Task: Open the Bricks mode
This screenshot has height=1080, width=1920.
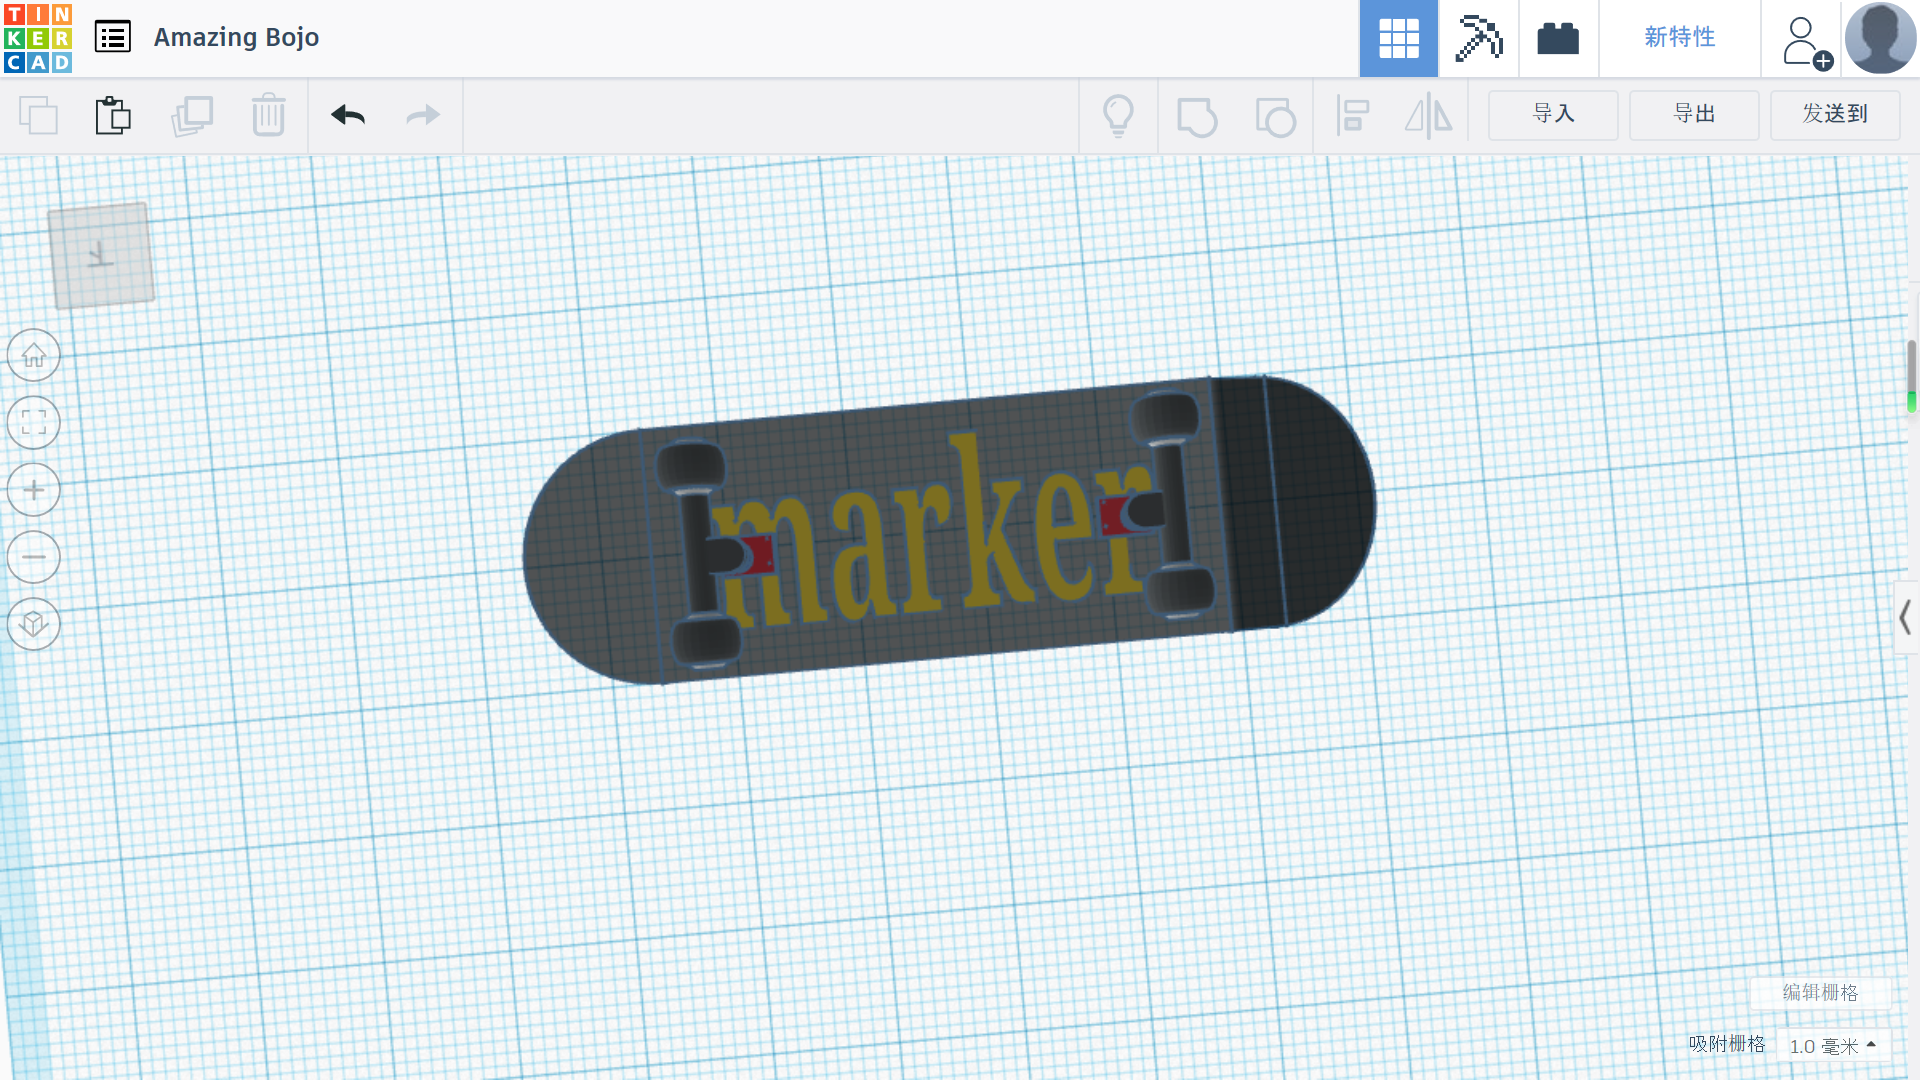Action: click(1558, 39)
